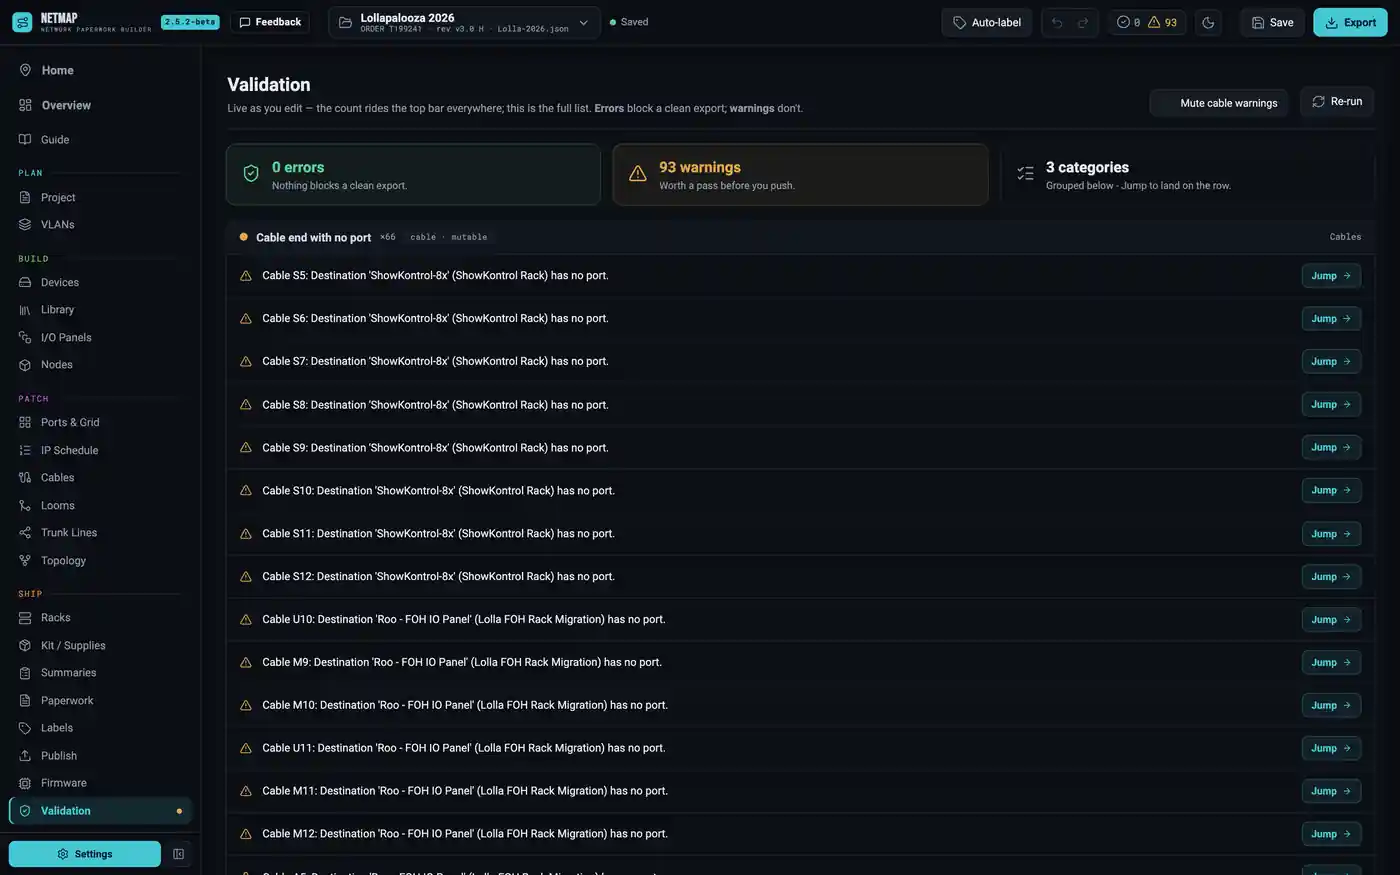Viewport: 1400px width, 875px height.
Task: Toggle Mute cable warnings
Action: (x=1219, y=103)
